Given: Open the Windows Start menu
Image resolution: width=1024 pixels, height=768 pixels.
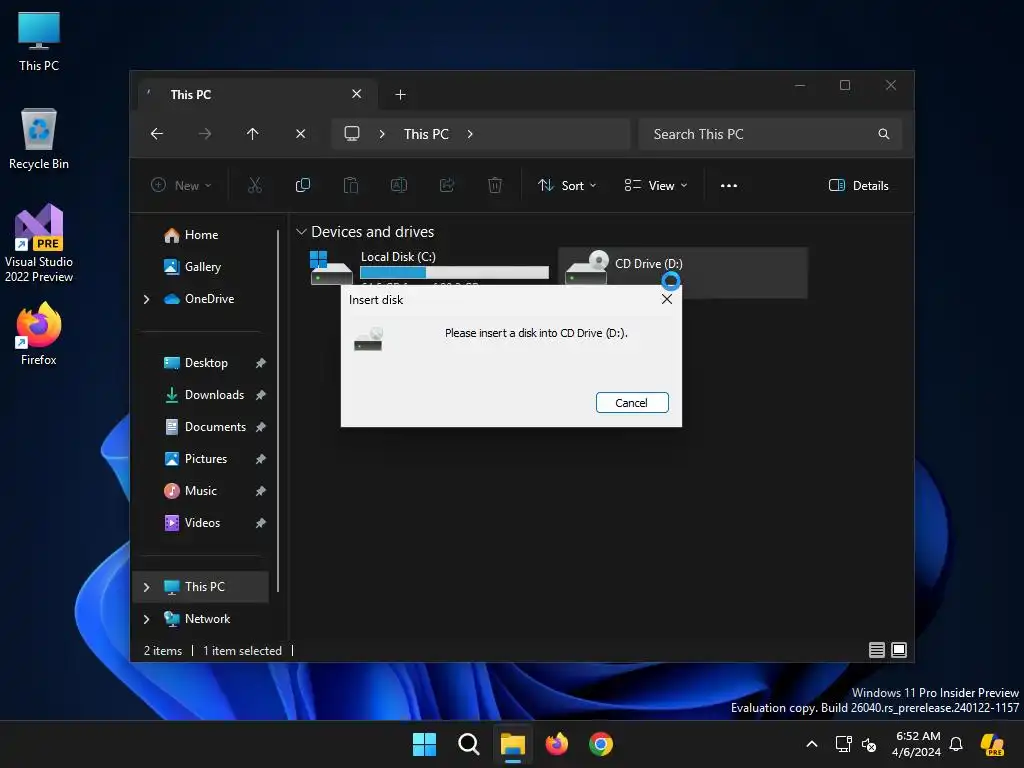Looking at the screenshot, I should coord(424,744).
